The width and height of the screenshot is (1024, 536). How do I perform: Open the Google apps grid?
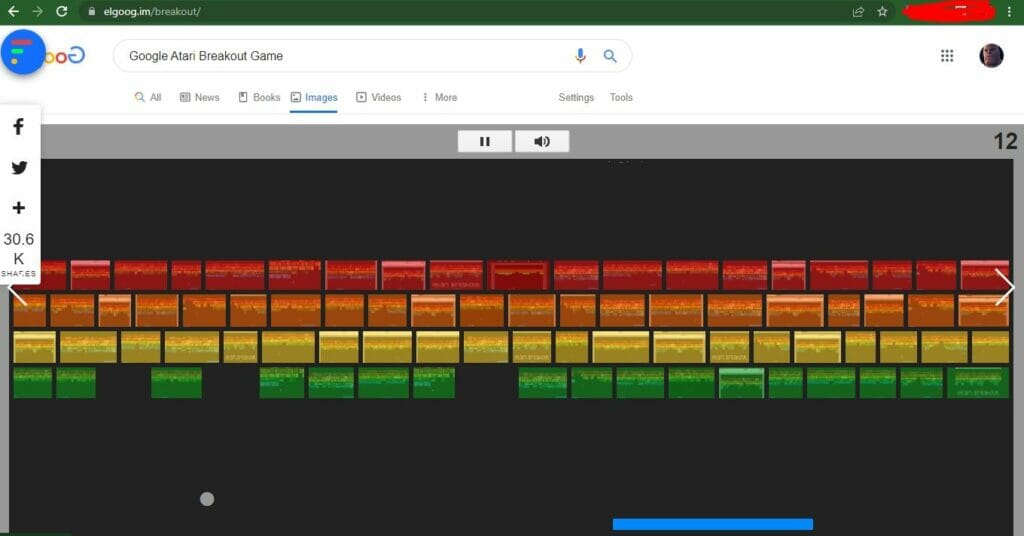947,56
